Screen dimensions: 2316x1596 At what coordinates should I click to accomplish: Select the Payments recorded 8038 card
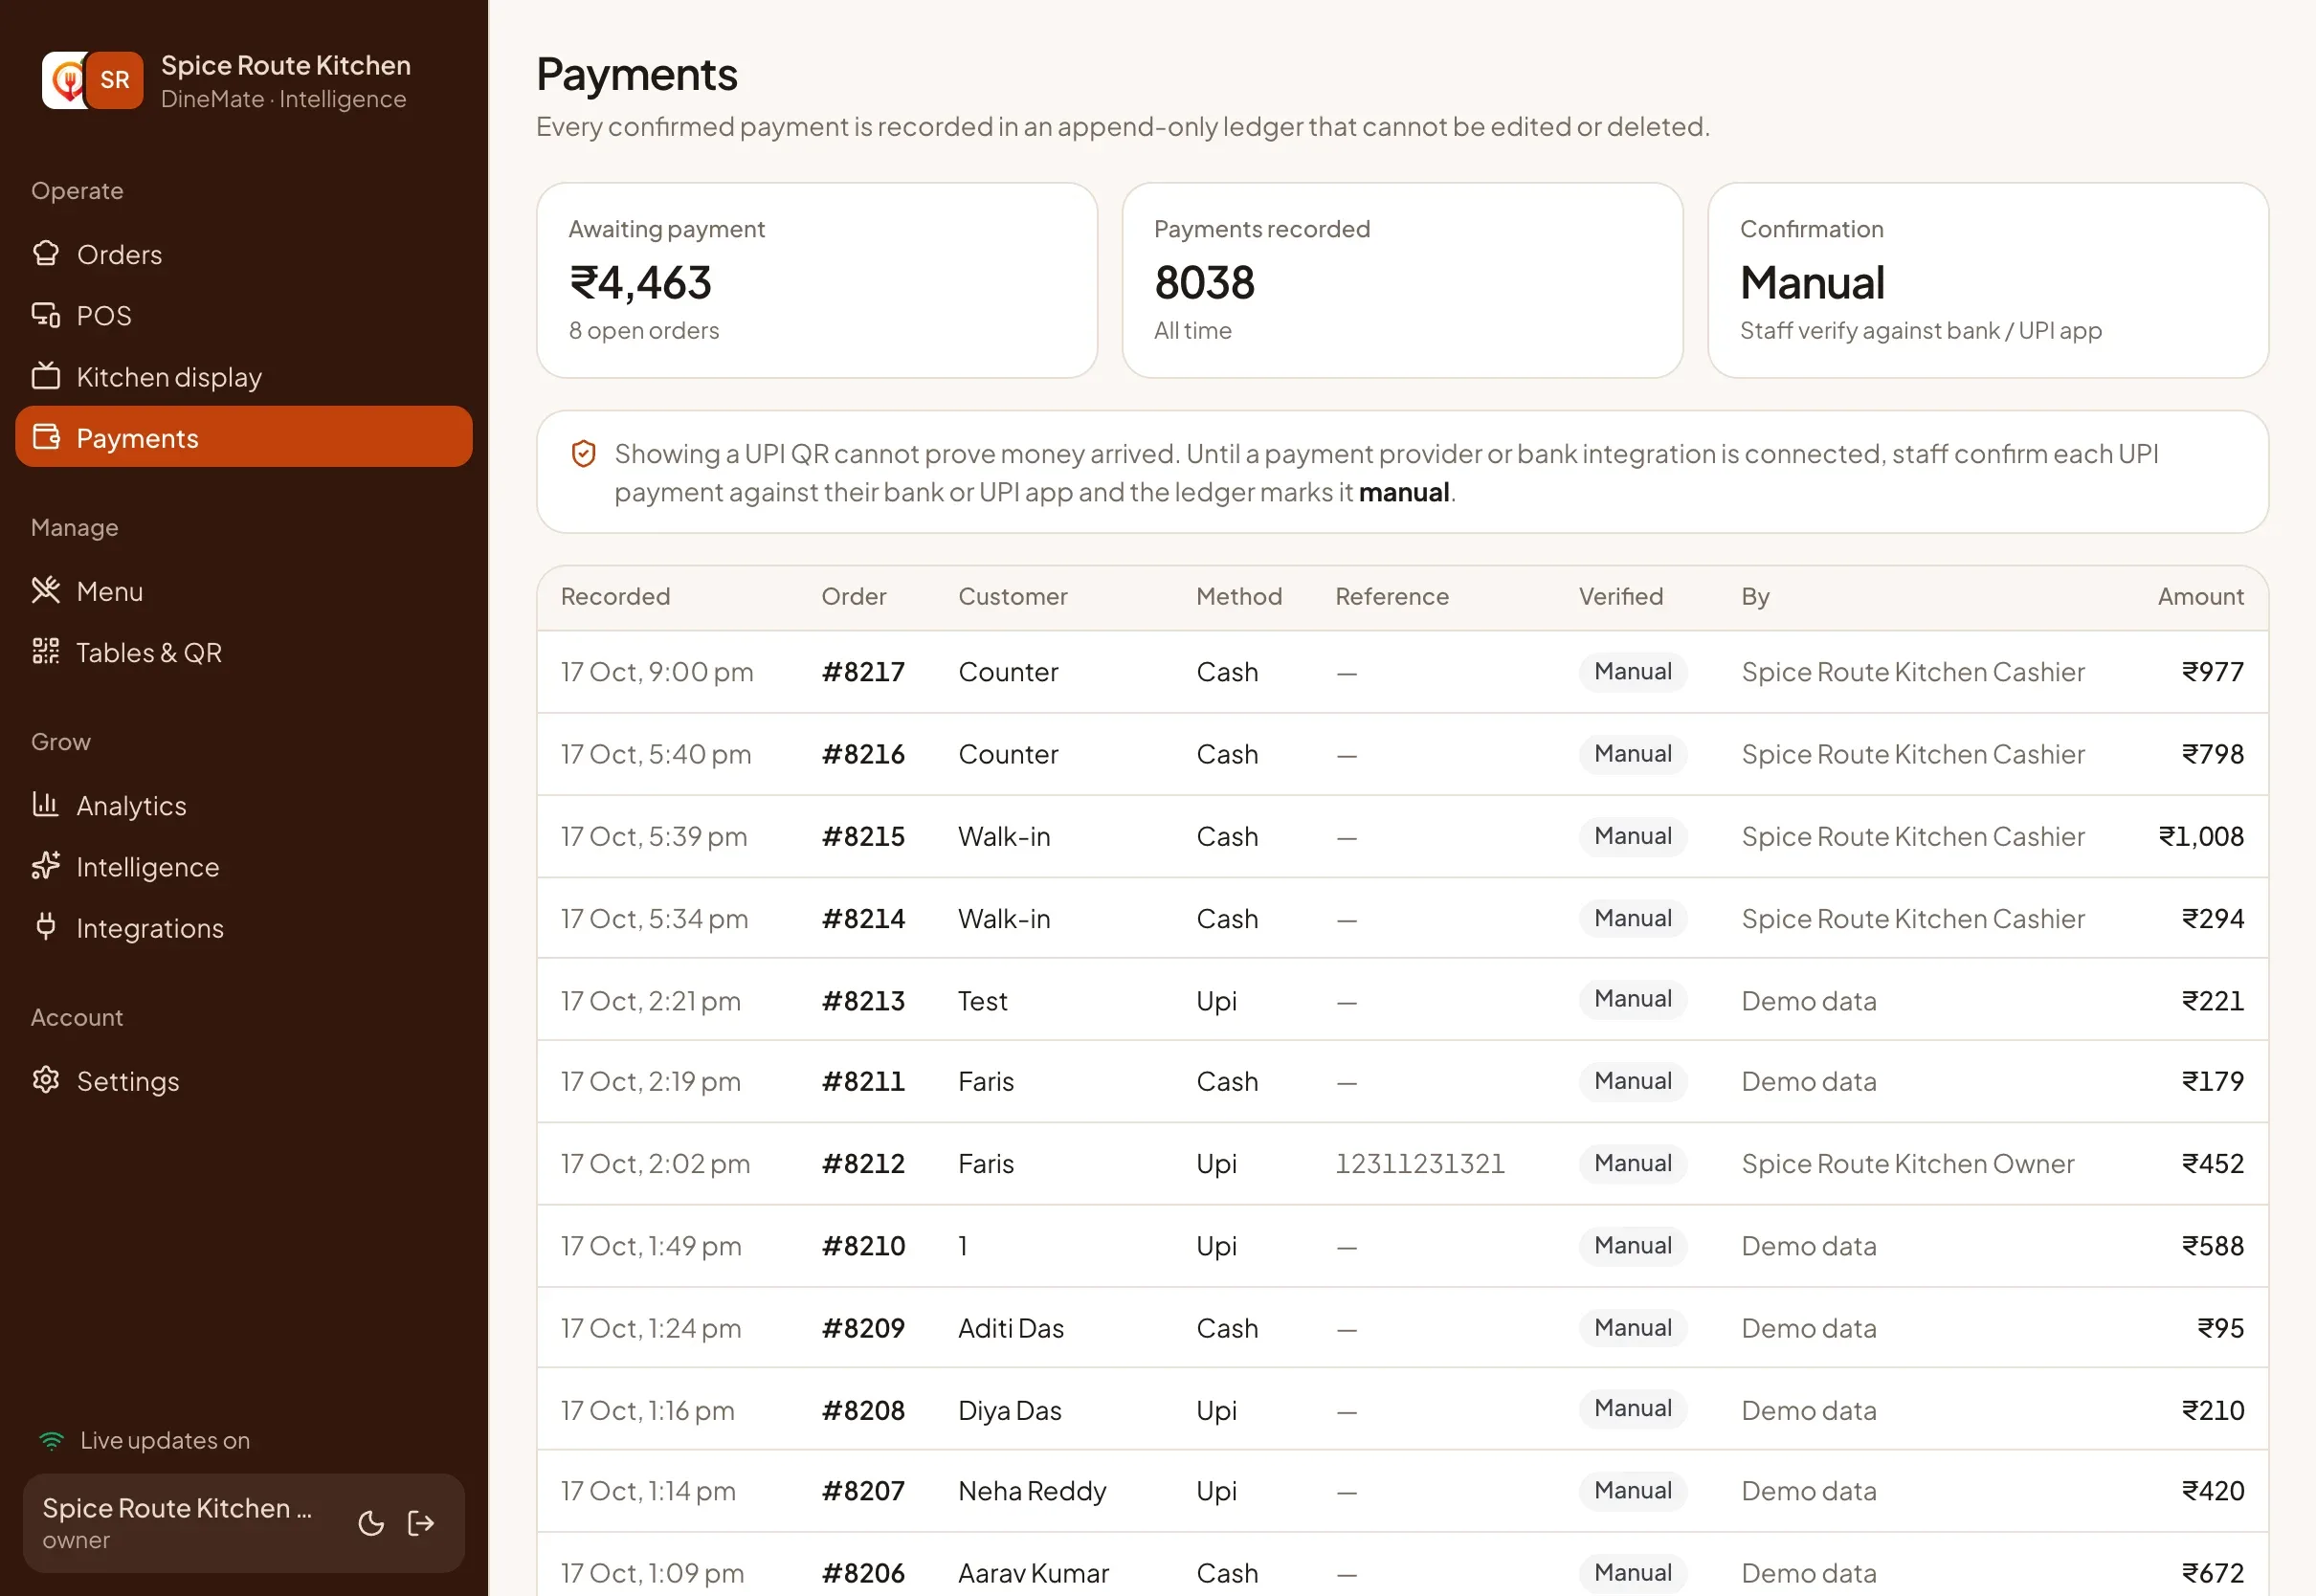pos(1402,280)
